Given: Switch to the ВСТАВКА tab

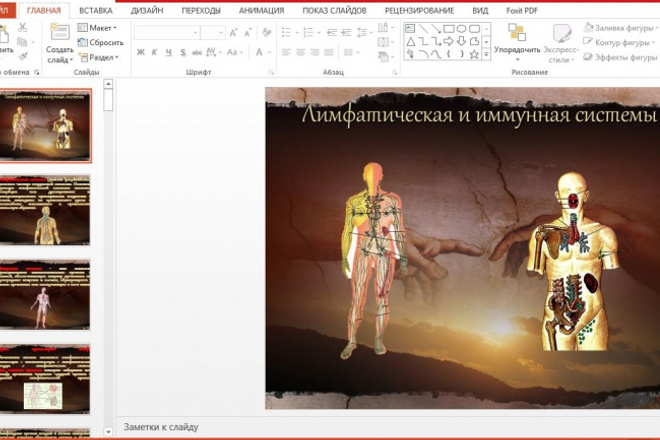Looking at the screenshot, I should click(x=96, y=11).
